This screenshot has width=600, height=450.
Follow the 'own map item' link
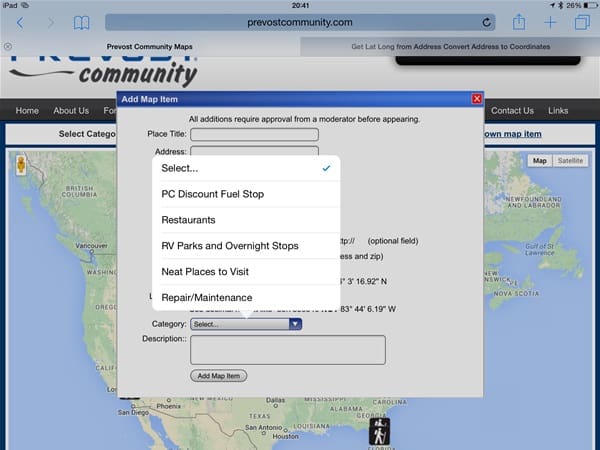513,134
